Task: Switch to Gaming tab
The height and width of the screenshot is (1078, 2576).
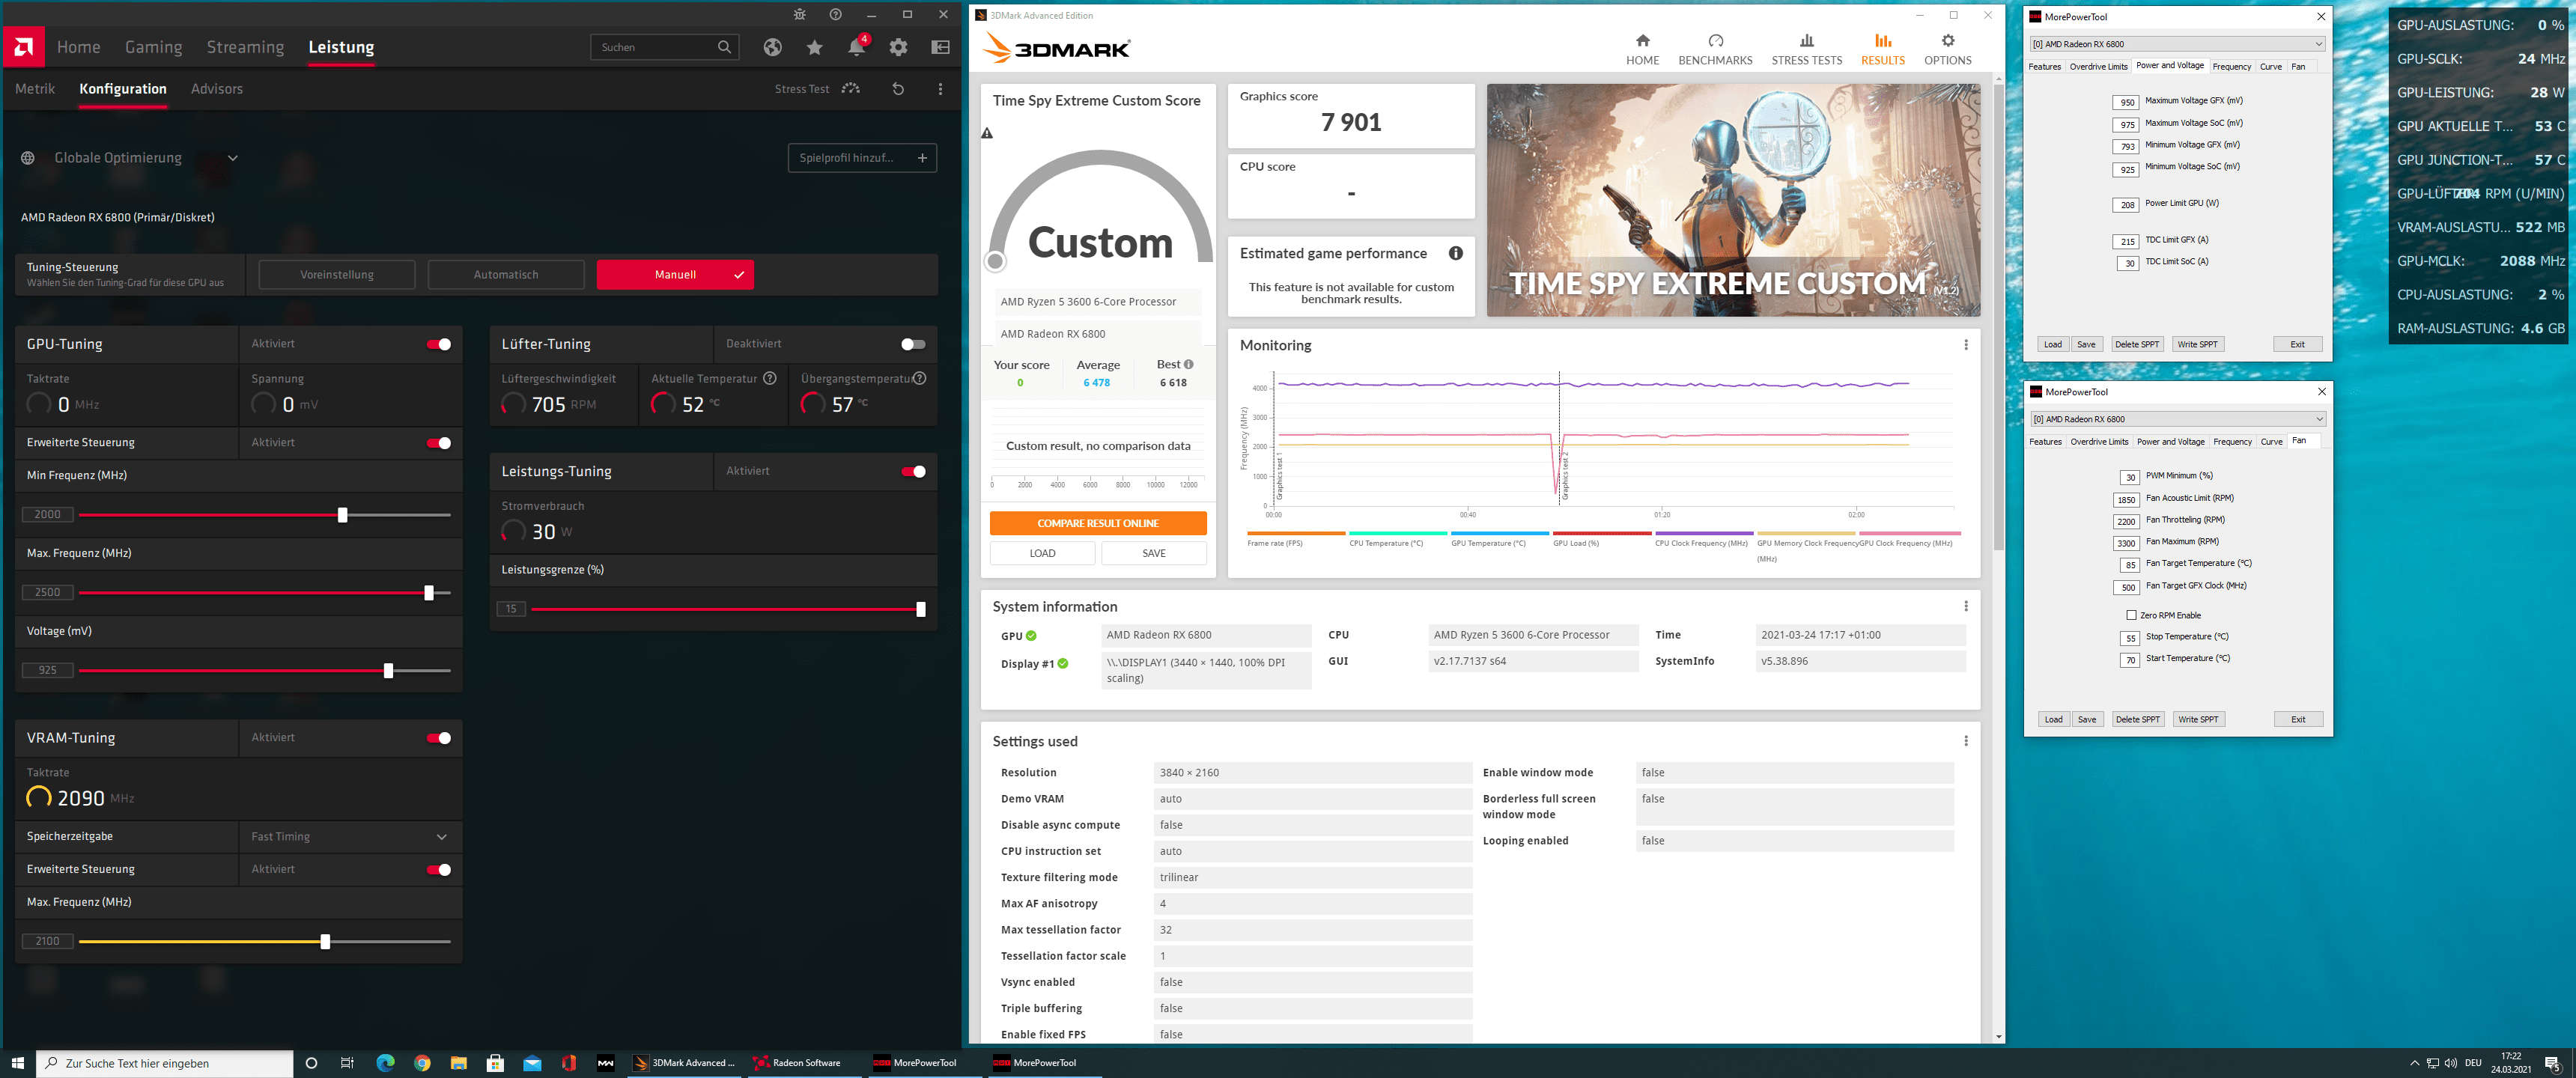Action: click(x=153, y=47)
